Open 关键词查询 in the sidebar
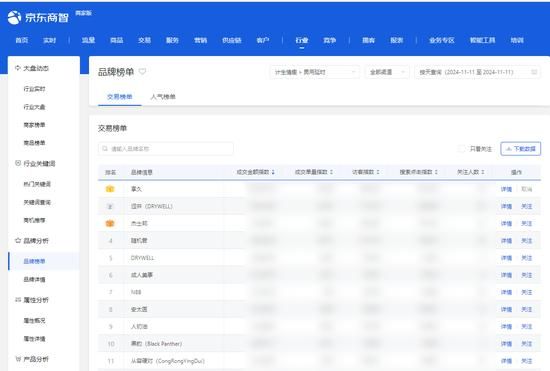 tap(37, 202)
